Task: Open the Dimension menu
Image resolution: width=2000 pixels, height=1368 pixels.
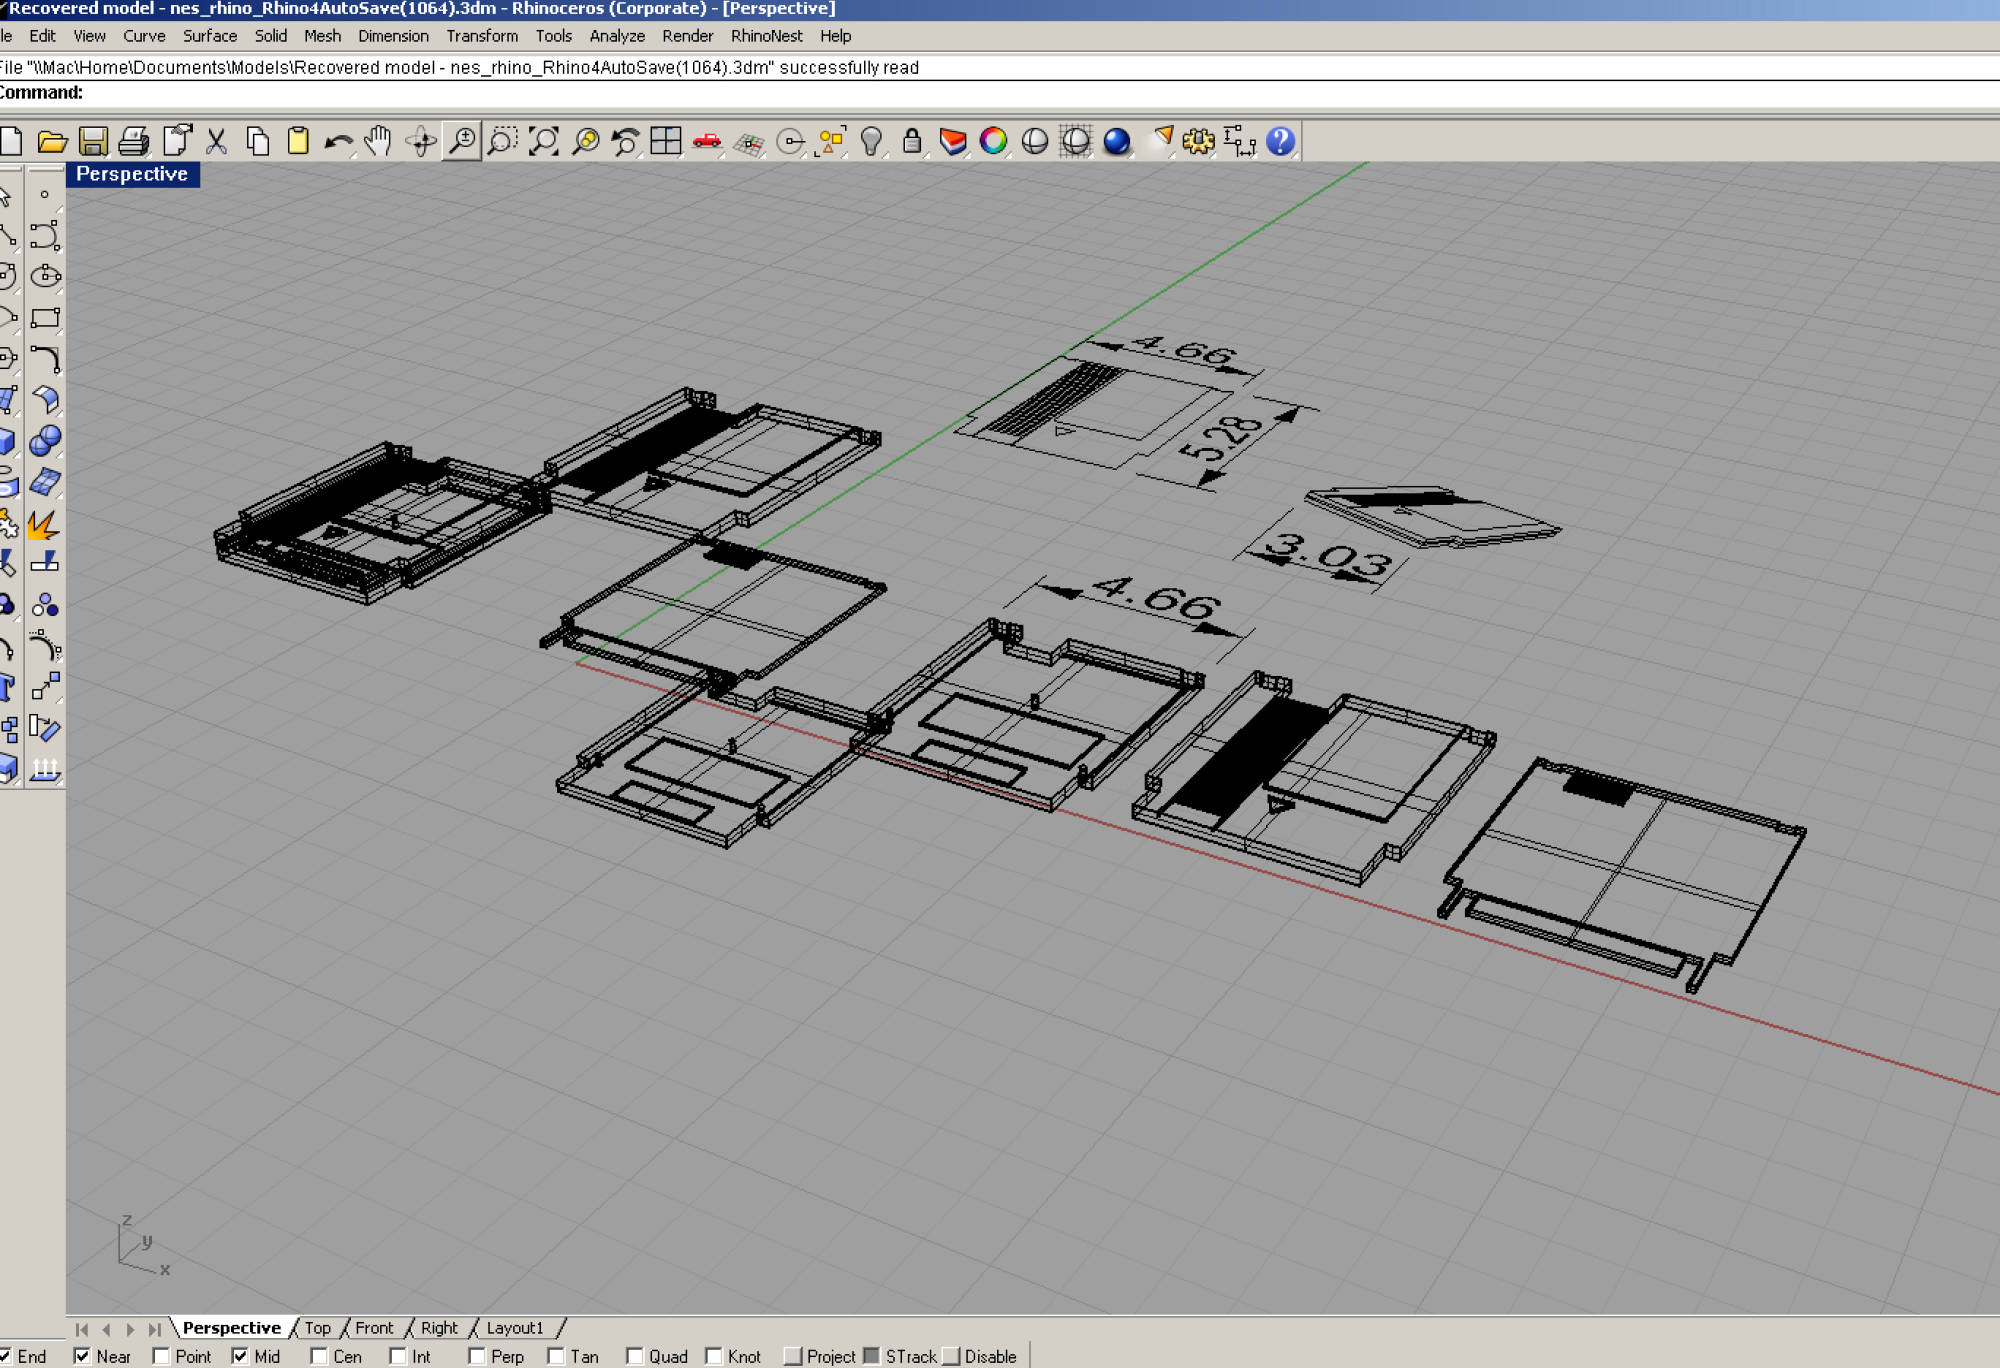Action: point(393,36)
